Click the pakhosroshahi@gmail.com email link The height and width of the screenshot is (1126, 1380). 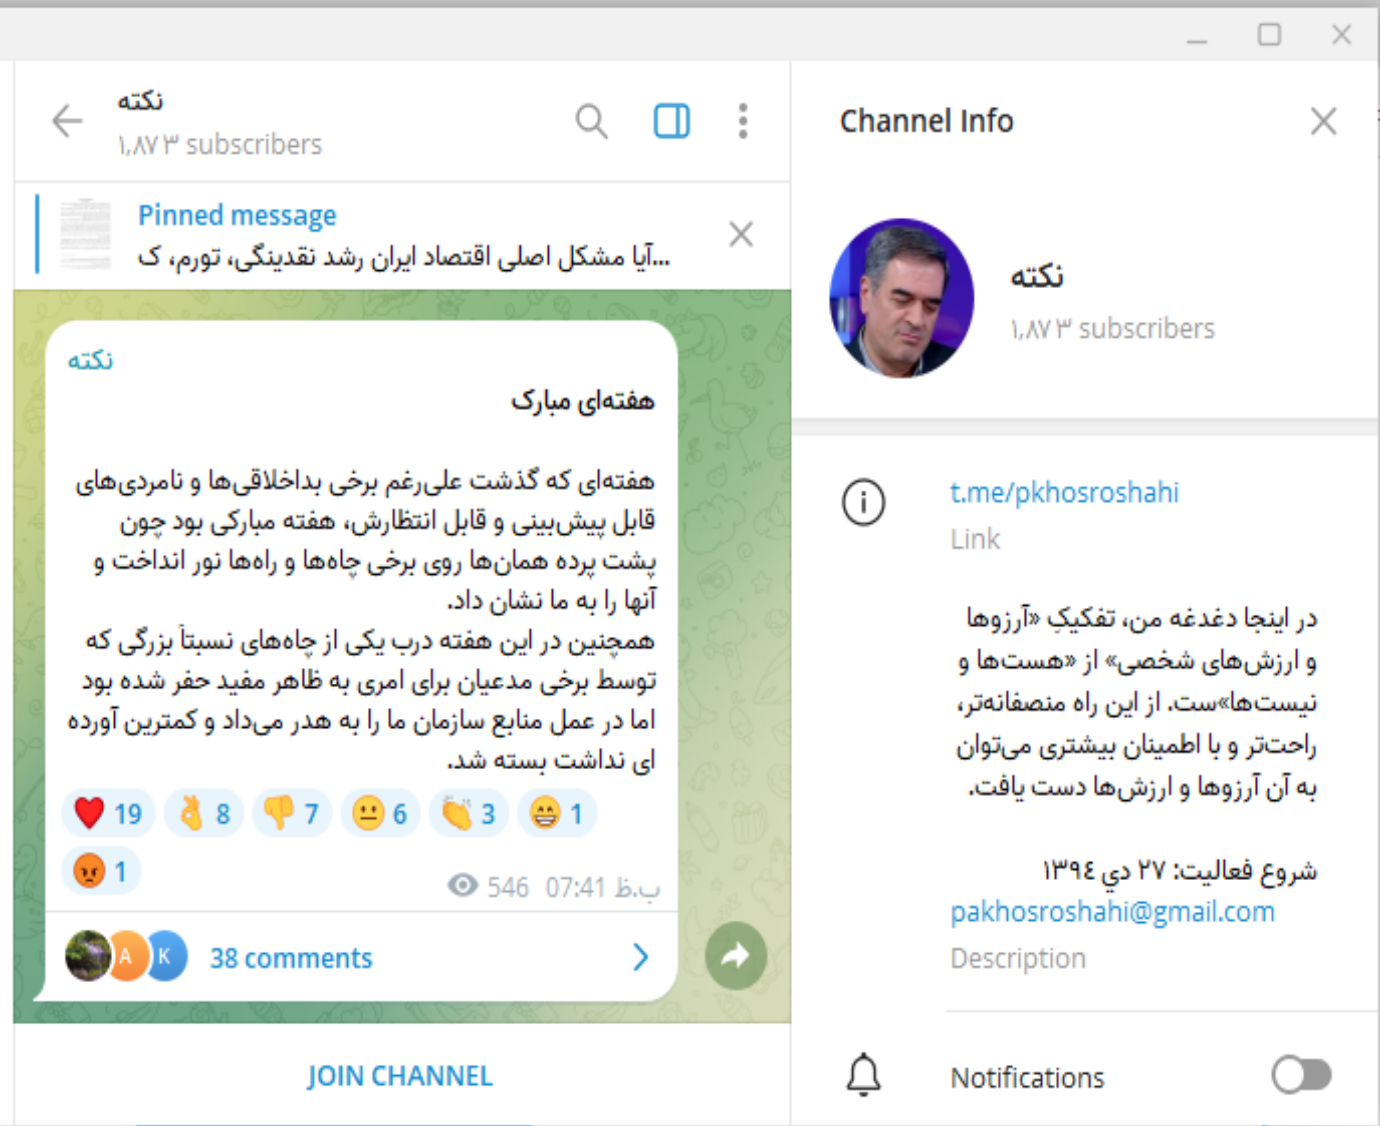(1111, 911)
